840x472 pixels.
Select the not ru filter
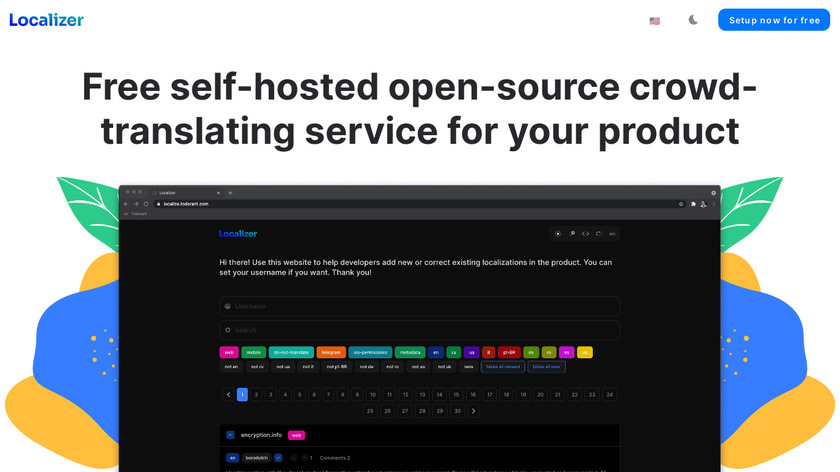point(257,367)
